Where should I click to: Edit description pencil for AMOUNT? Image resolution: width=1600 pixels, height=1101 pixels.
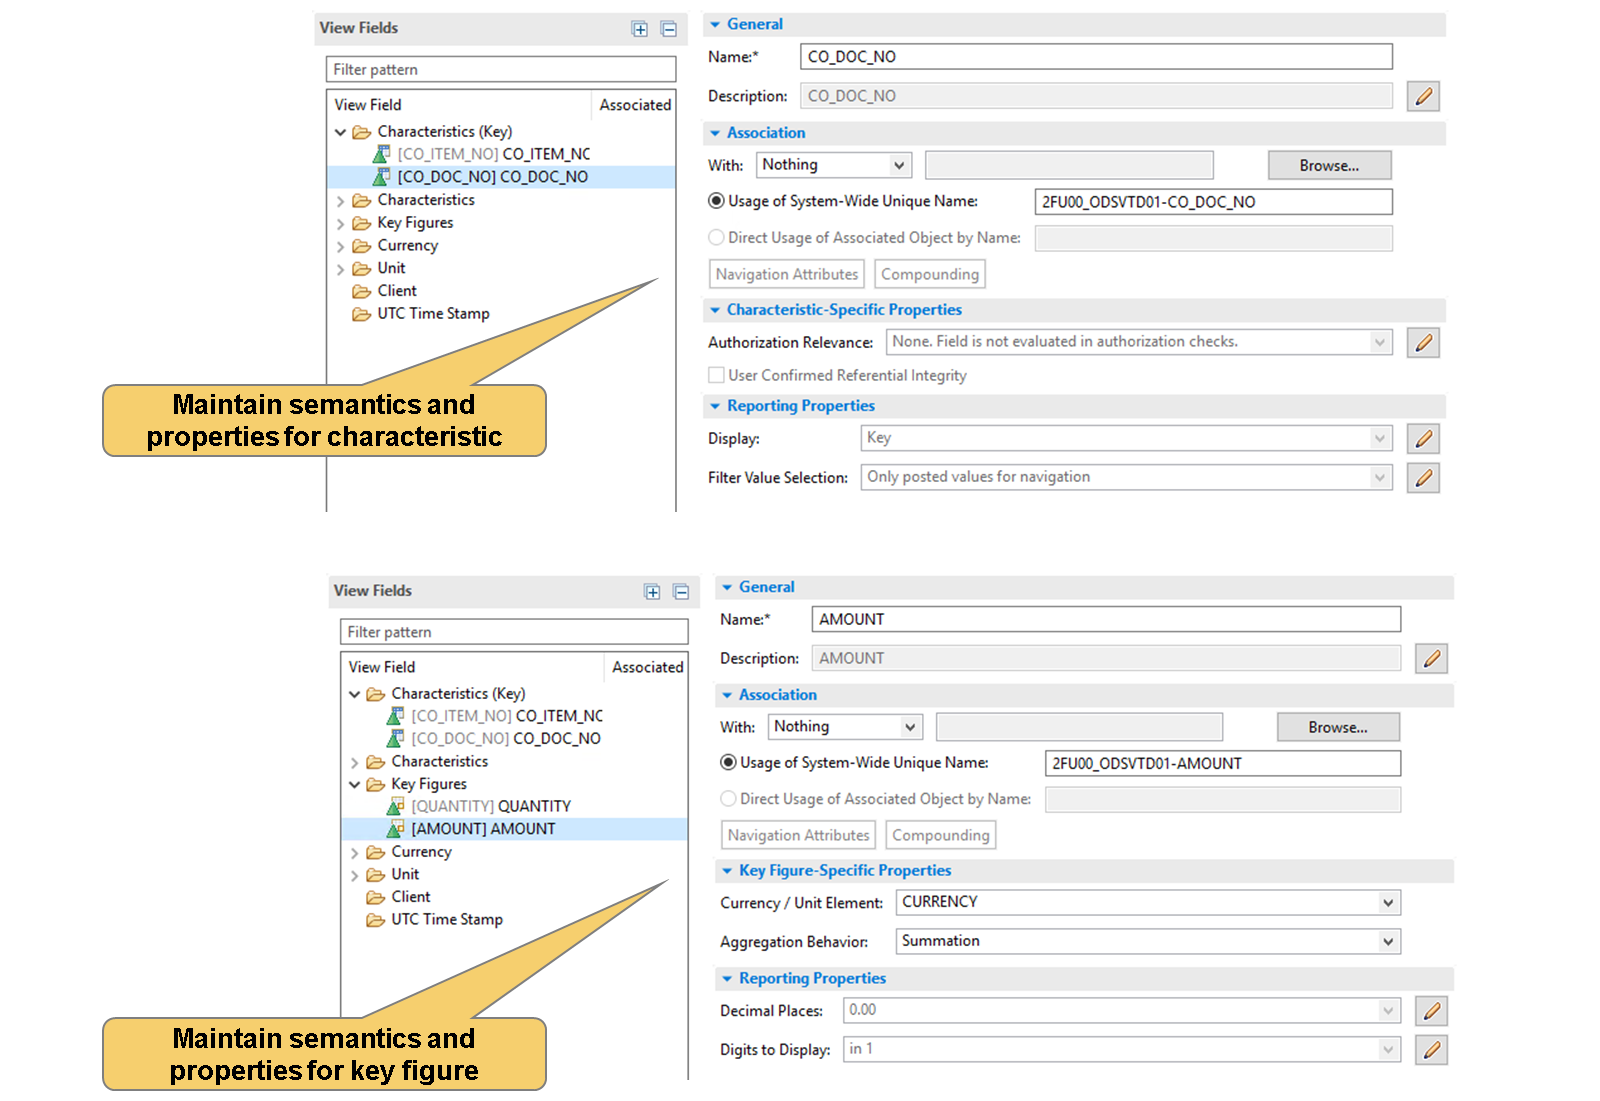tap(1431, 658)
